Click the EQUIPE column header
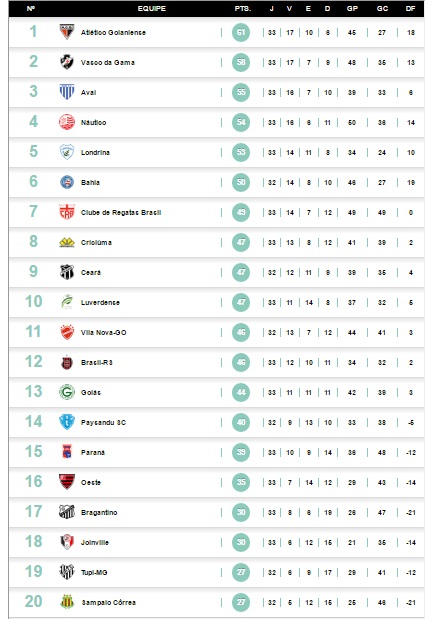Viewport: 438px width, 619px height. click(152, 8)
